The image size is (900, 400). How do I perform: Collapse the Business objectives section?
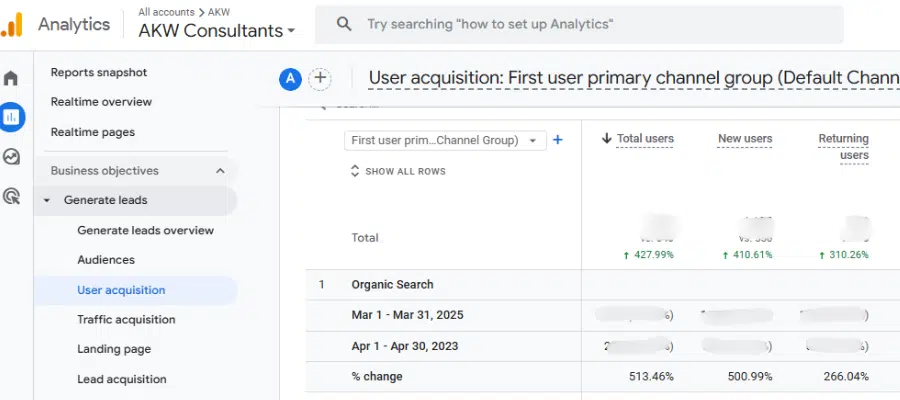(220, 171)
